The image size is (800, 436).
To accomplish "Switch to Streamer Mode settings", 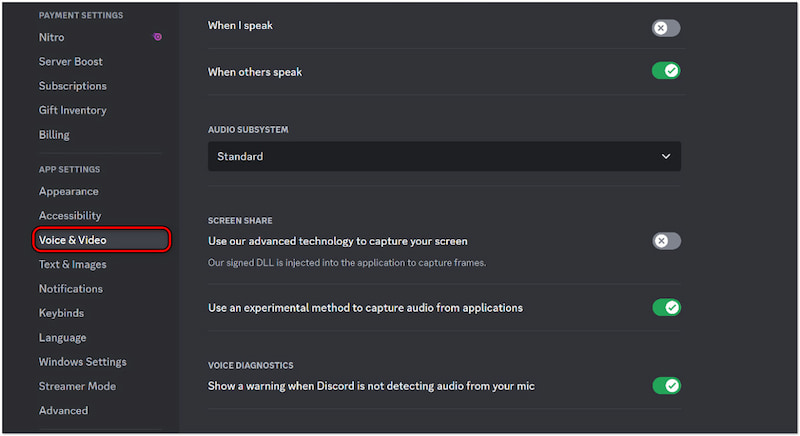I will pyautogui.click(x=77, y=386).
